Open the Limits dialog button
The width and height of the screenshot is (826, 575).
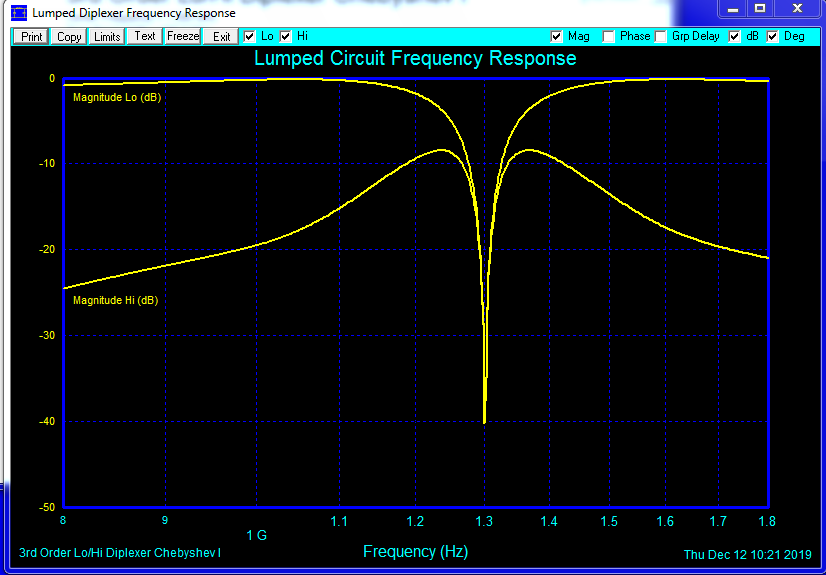107,37
